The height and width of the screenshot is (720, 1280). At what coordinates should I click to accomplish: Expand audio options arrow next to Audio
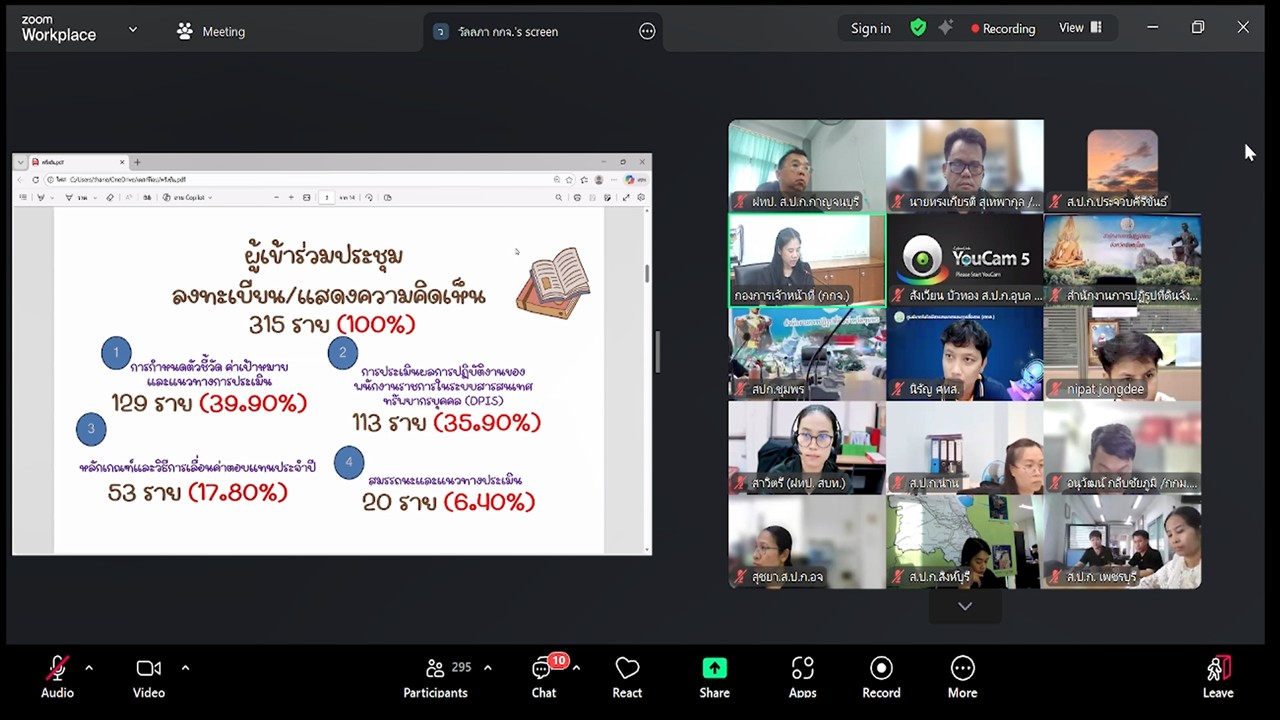[x=89, y=668]
